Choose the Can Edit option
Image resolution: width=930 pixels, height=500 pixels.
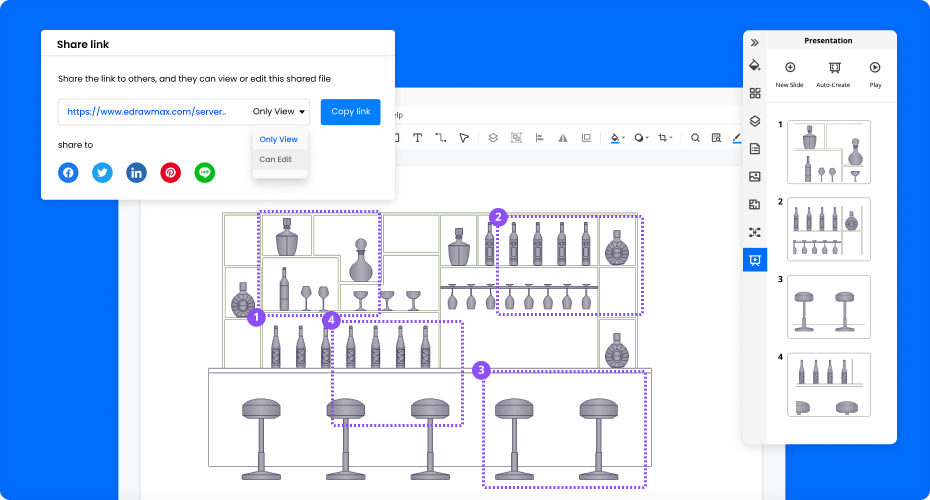click(276, 159)
